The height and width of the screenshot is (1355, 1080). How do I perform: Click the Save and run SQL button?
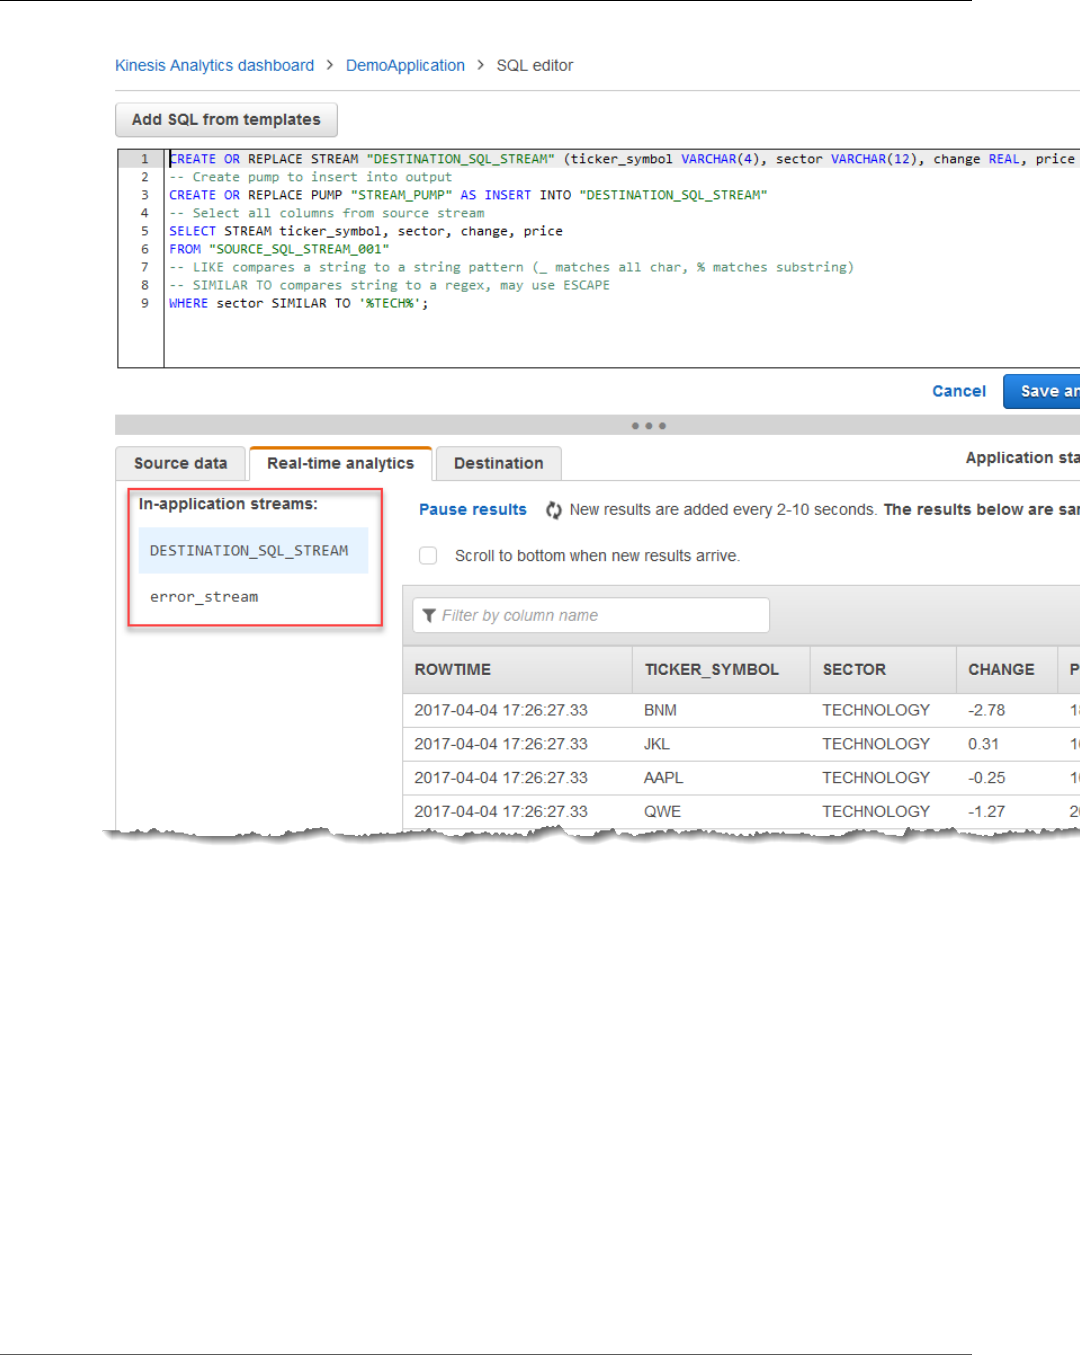(x=1042, y=391)
